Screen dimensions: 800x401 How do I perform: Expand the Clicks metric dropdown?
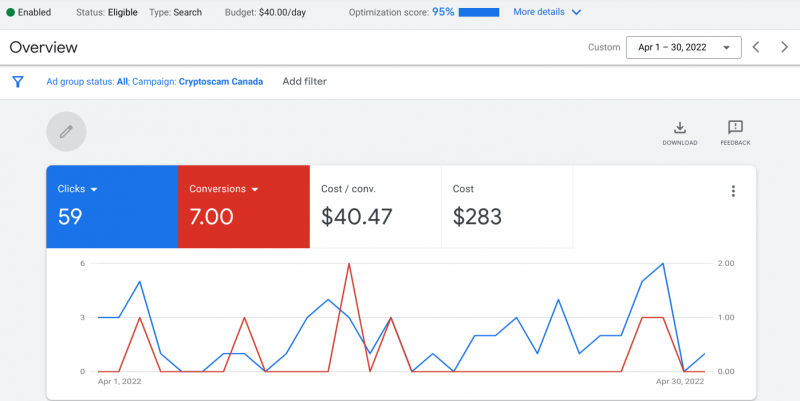coord(94,189)
